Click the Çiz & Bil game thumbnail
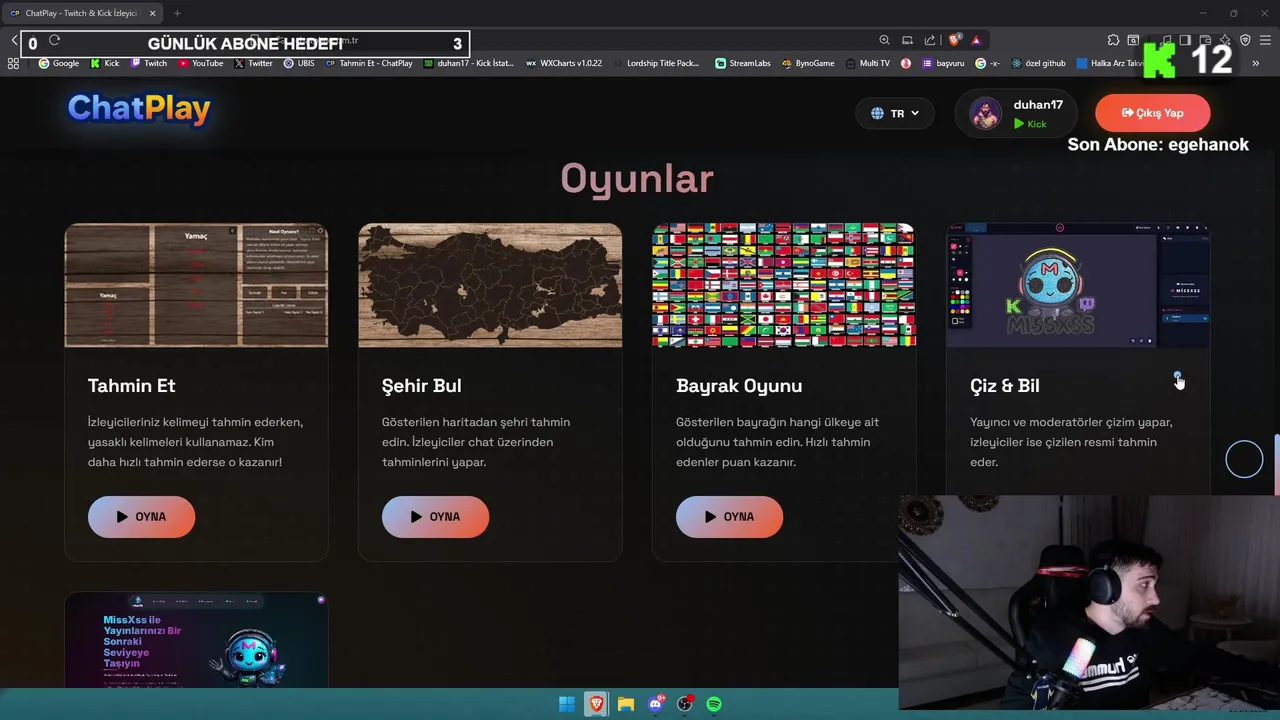Image resolution: width=1280 pixels, height=720 pixels. pyautogui.click(x=1078, y=285)
